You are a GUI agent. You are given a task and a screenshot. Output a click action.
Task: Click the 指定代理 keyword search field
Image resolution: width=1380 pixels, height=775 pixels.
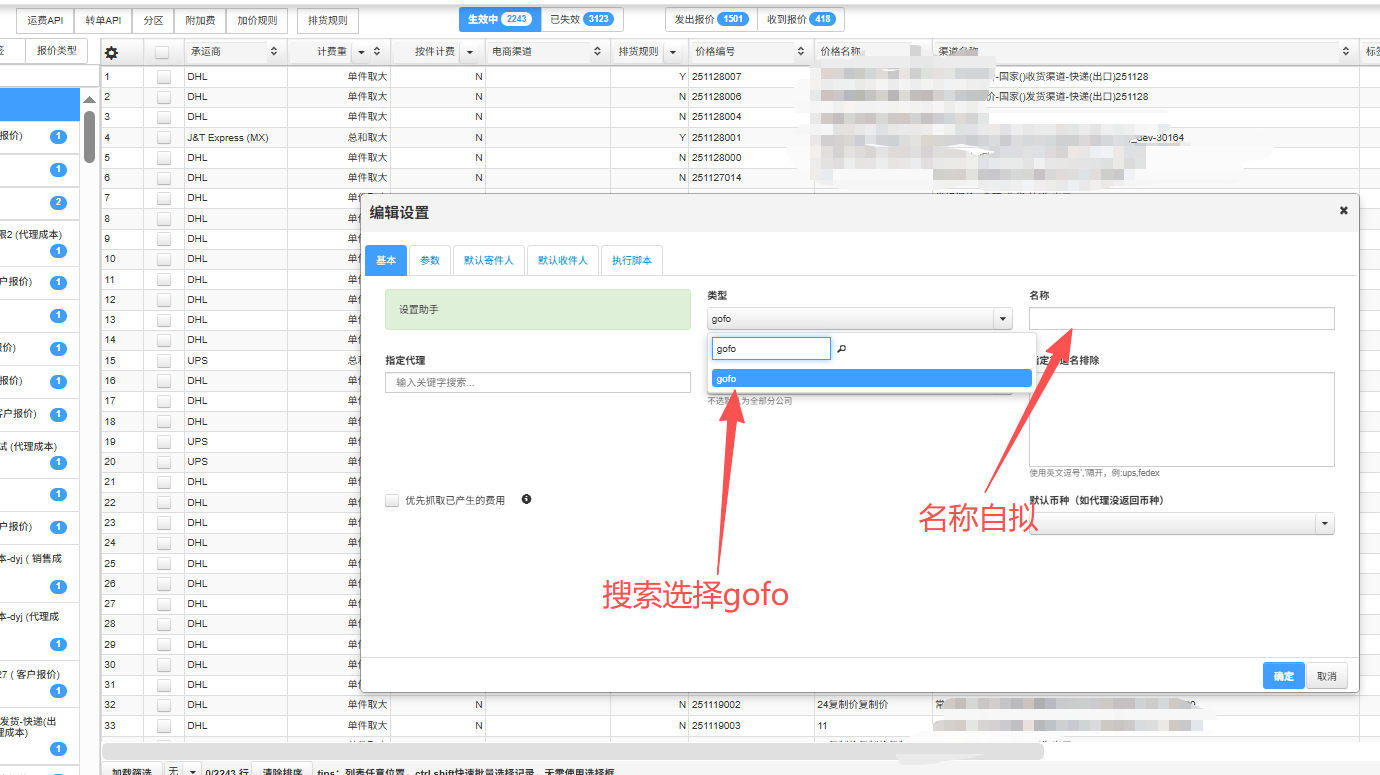coord(538,382)
